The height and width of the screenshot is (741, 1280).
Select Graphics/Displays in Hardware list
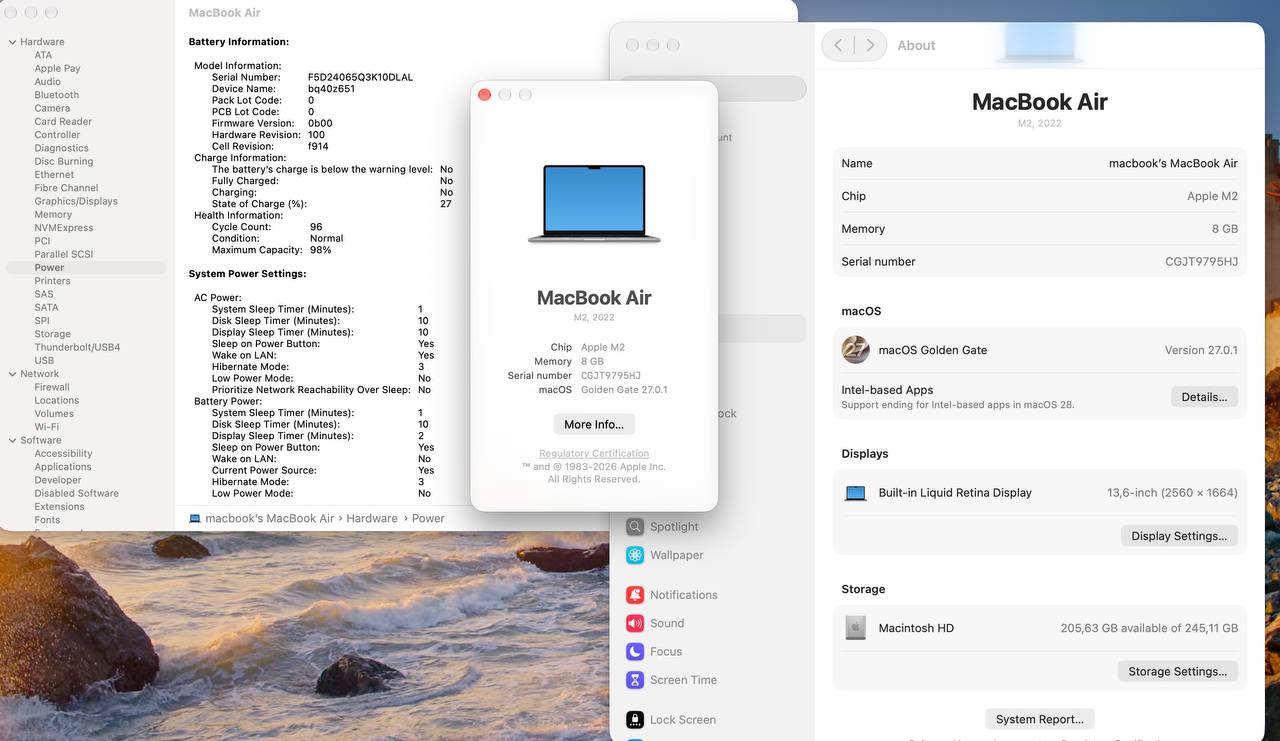[x=76, y=201]
